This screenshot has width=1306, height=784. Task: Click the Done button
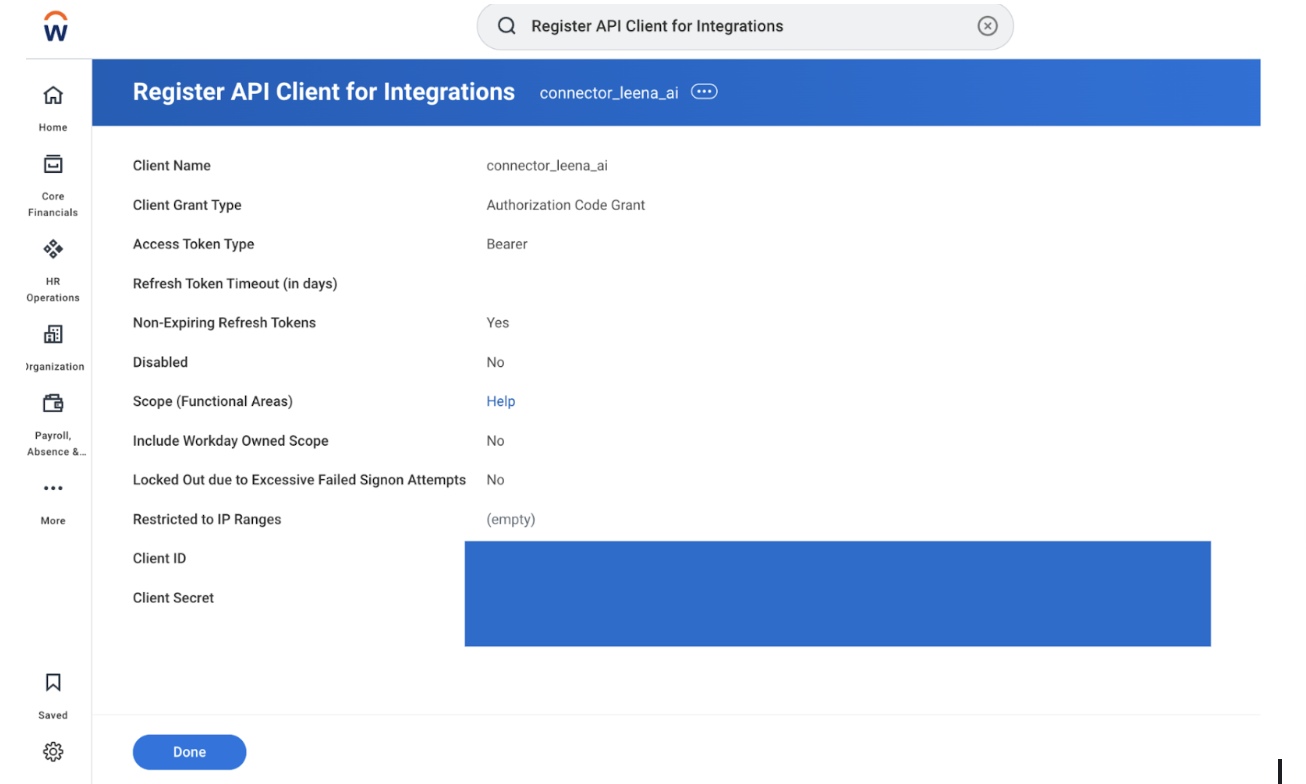pos(189,752)
